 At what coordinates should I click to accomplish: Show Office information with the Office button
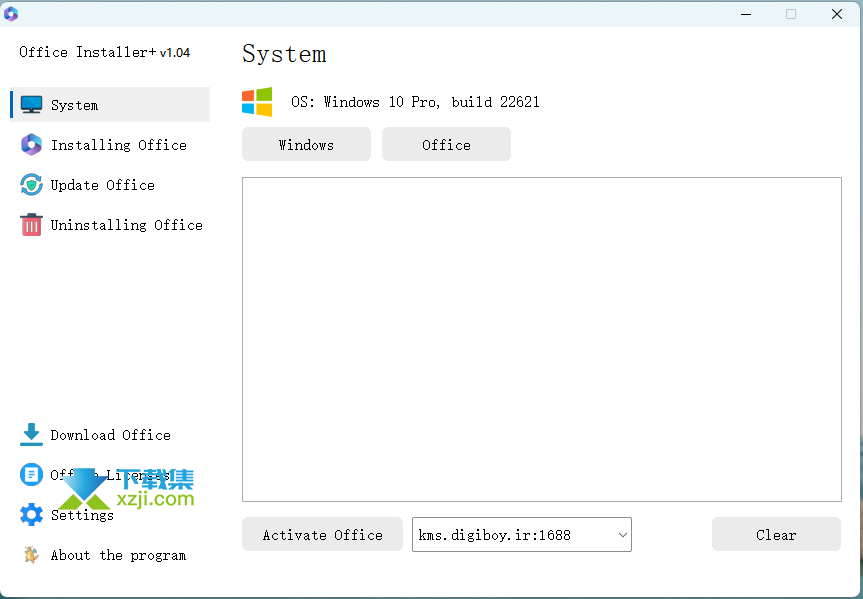click(x=446, y=144)
